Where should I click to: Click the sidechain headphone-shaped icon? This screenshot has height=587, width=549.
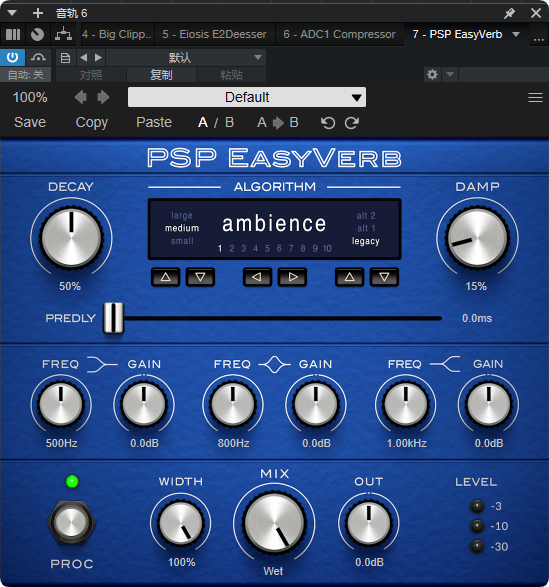[x=38, y=58]
